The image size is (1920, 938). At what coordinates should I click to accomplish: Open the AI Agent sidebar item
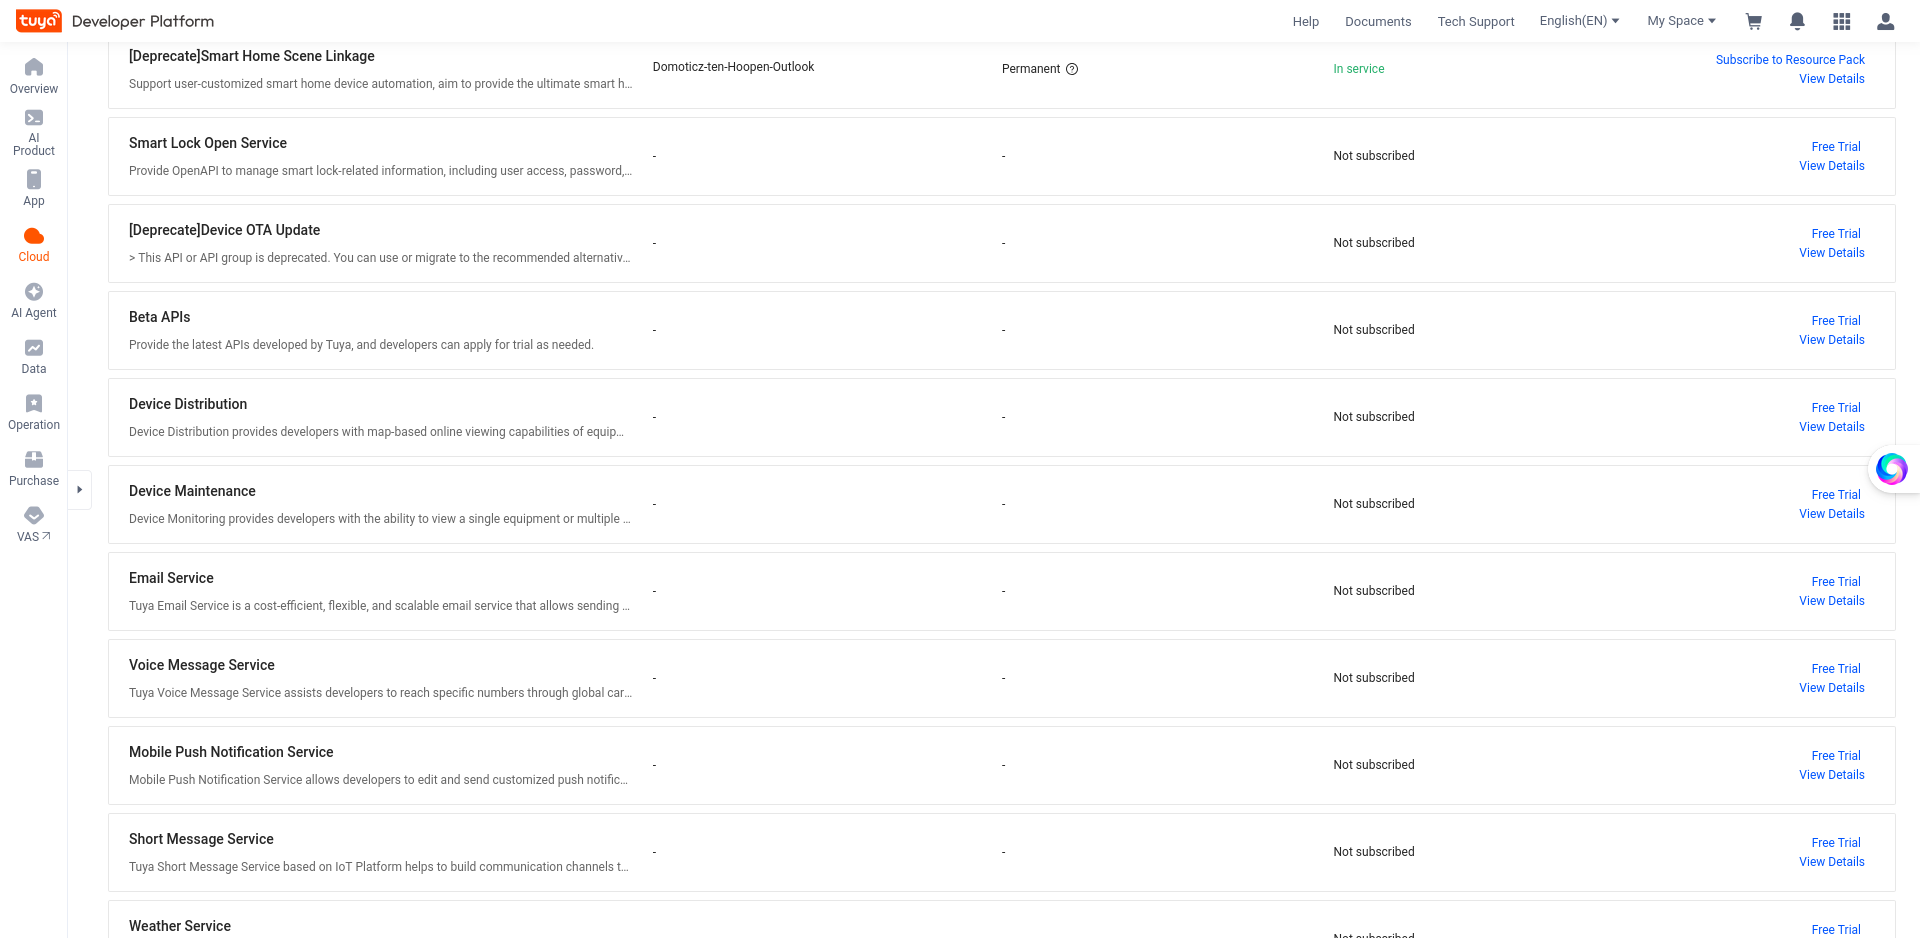pos(34,300)
